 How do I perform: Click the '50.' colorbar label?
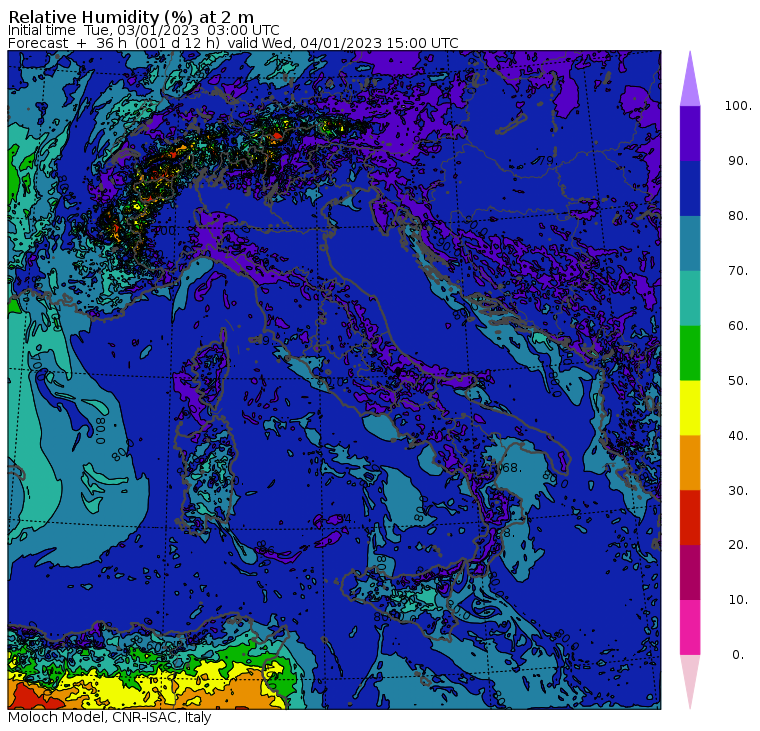[738, 381]
